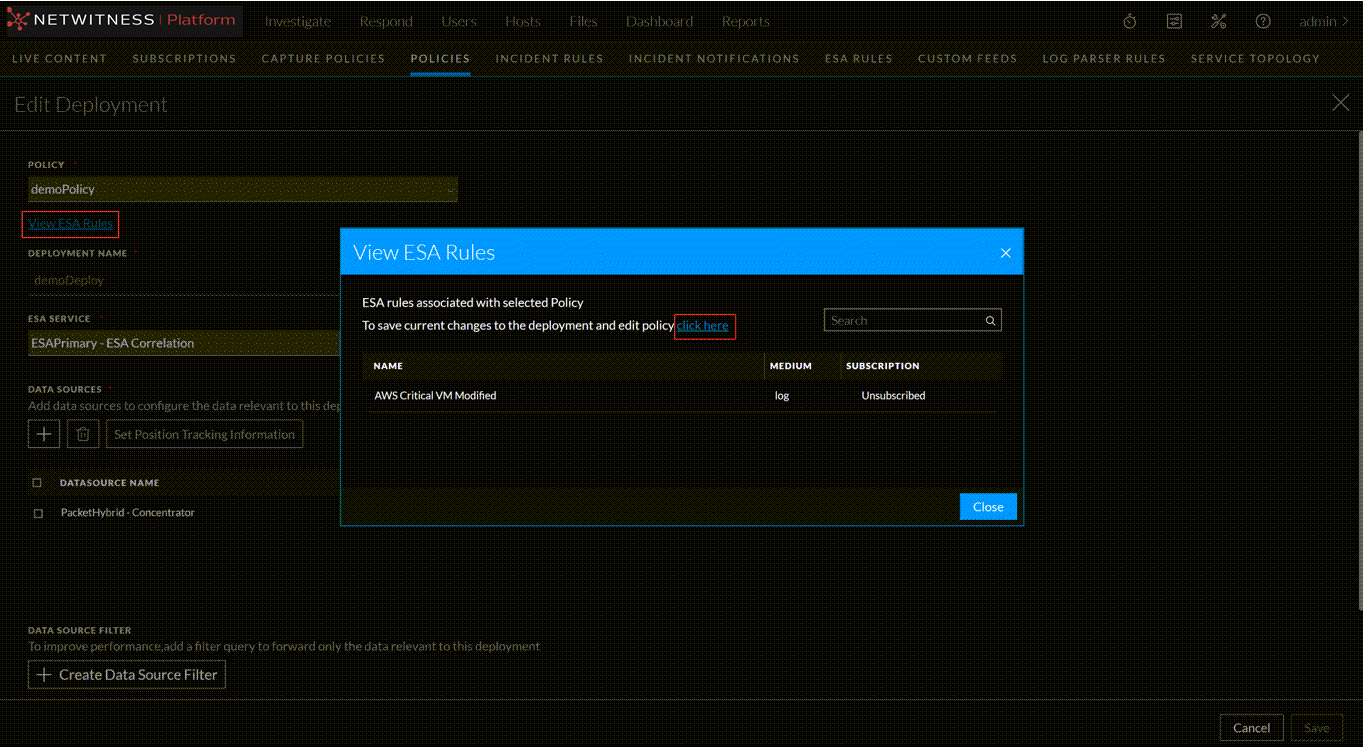1363x747 pixels.
Task: Open the jobs list icon
Action: 1174,21
